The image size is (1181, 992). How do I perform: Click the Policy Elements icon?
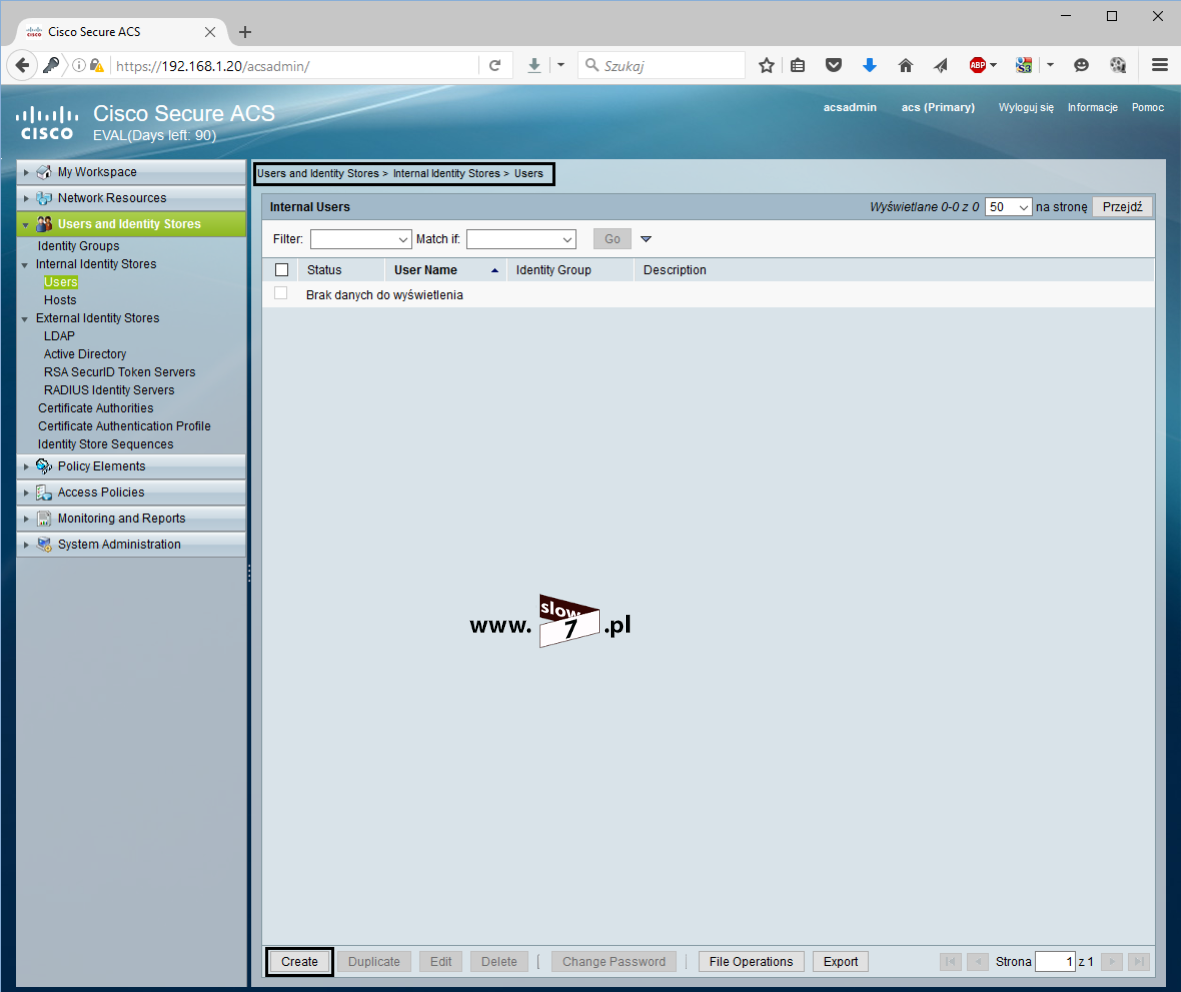[x=44, y=466]
